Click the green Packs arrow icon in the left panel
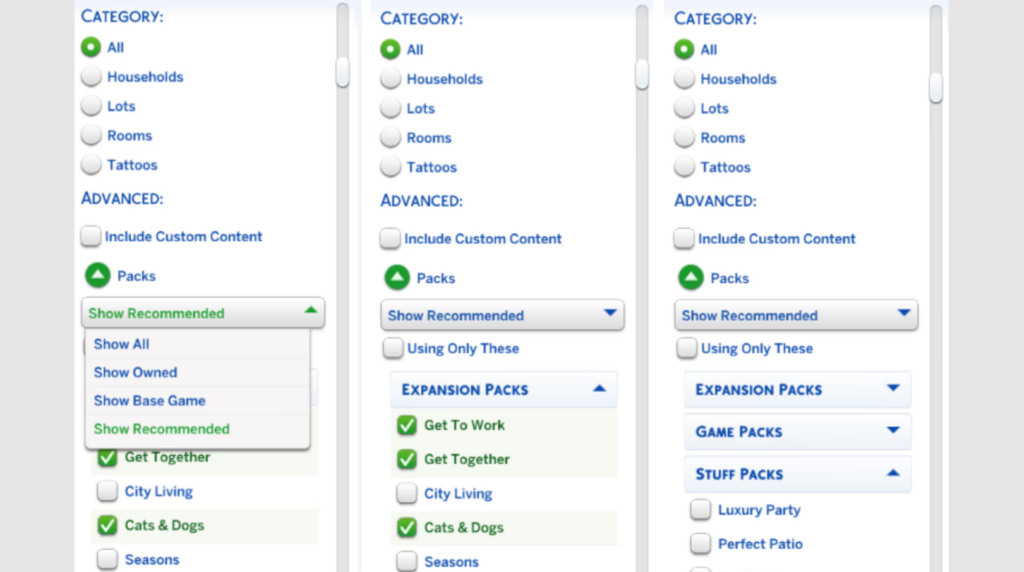The image size is (1024, 572). pos(97,276)
